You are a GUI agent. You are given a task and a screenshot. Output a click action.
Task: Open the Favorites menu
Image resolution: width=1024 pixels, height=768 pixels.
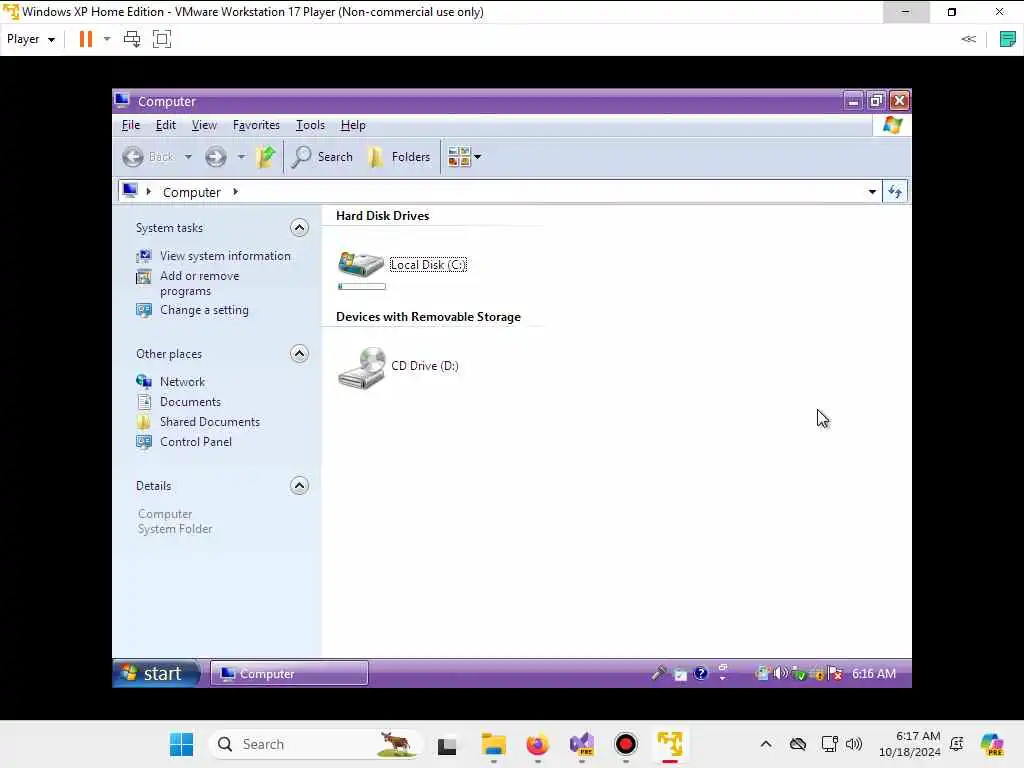coord(256,125)
